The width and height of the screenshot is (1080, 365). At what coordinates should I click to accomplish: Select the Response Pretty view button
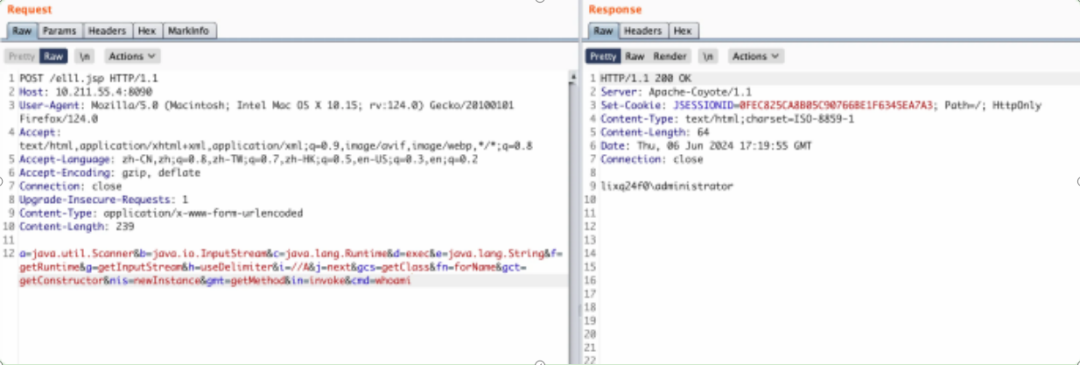603,56
